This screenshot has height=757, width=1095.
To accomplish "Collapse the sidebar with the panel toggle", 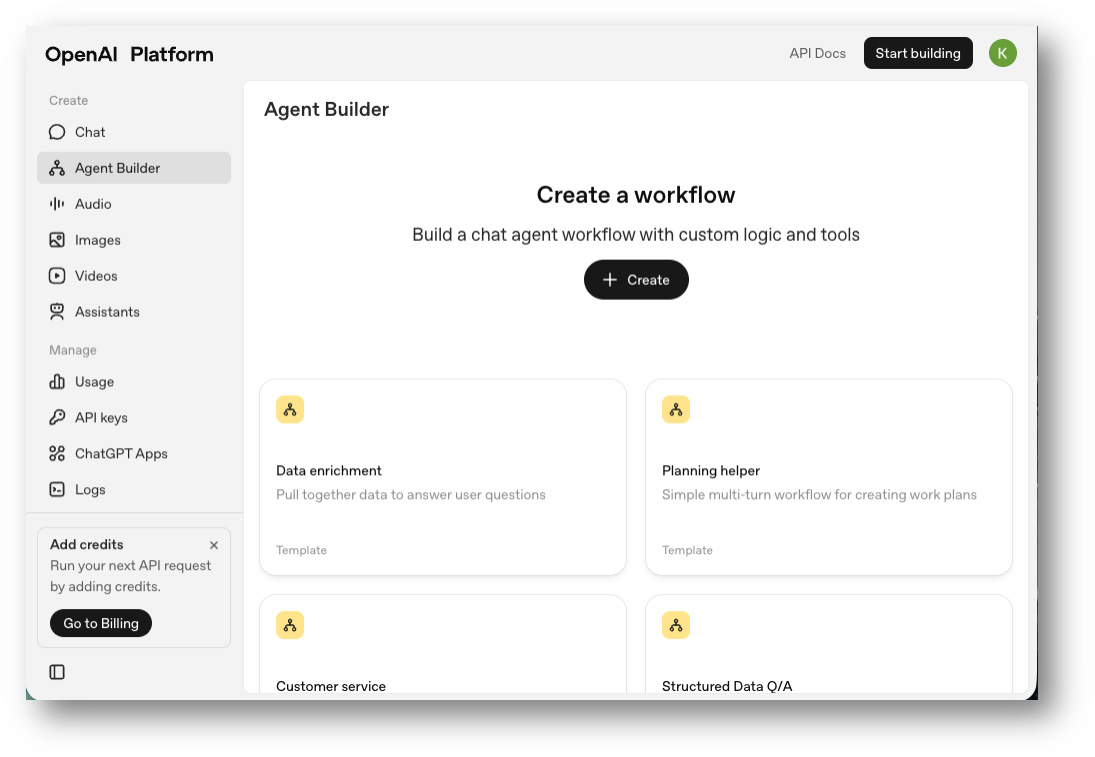I will pos(57,672).
